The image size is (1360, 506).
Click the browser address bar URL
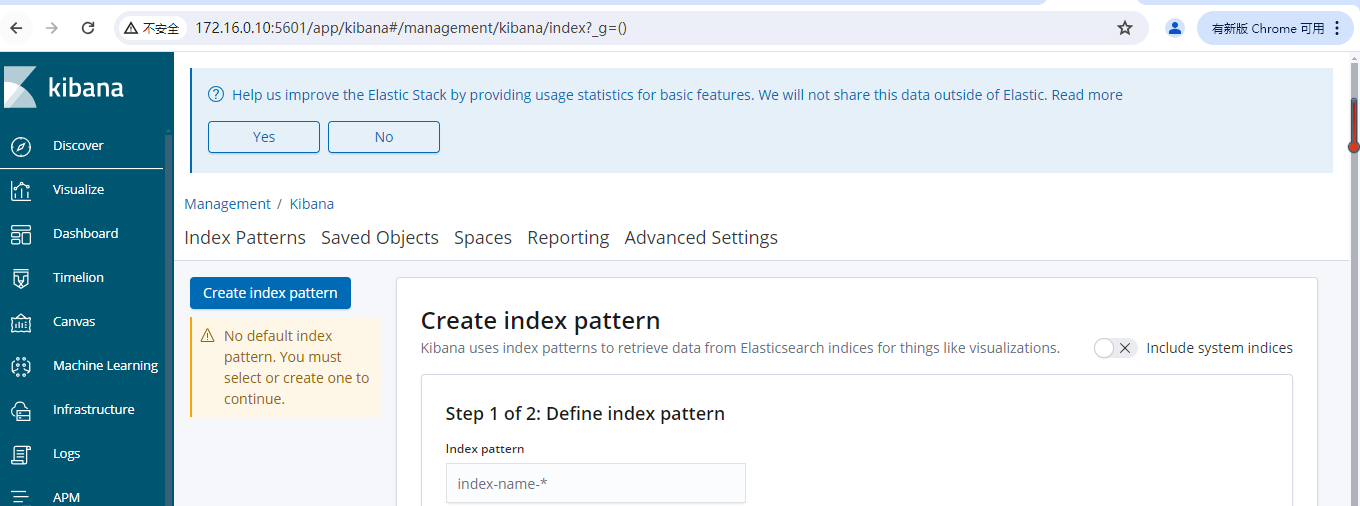[411, 28]
